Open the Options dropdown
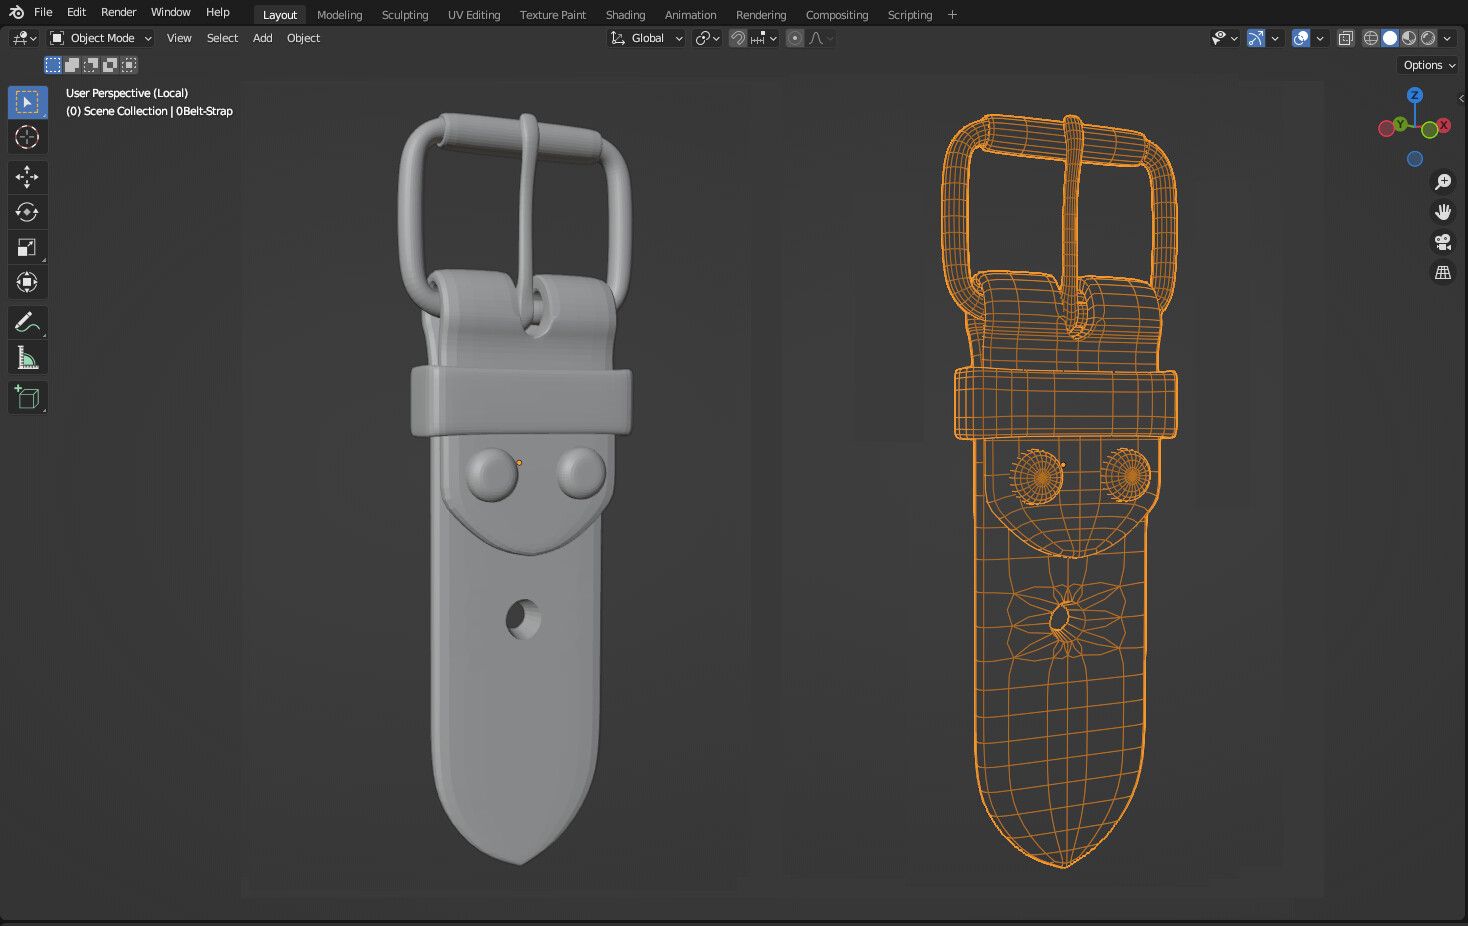Image resolution: width=1468 pixels, height=926 pixels. 1429,65
